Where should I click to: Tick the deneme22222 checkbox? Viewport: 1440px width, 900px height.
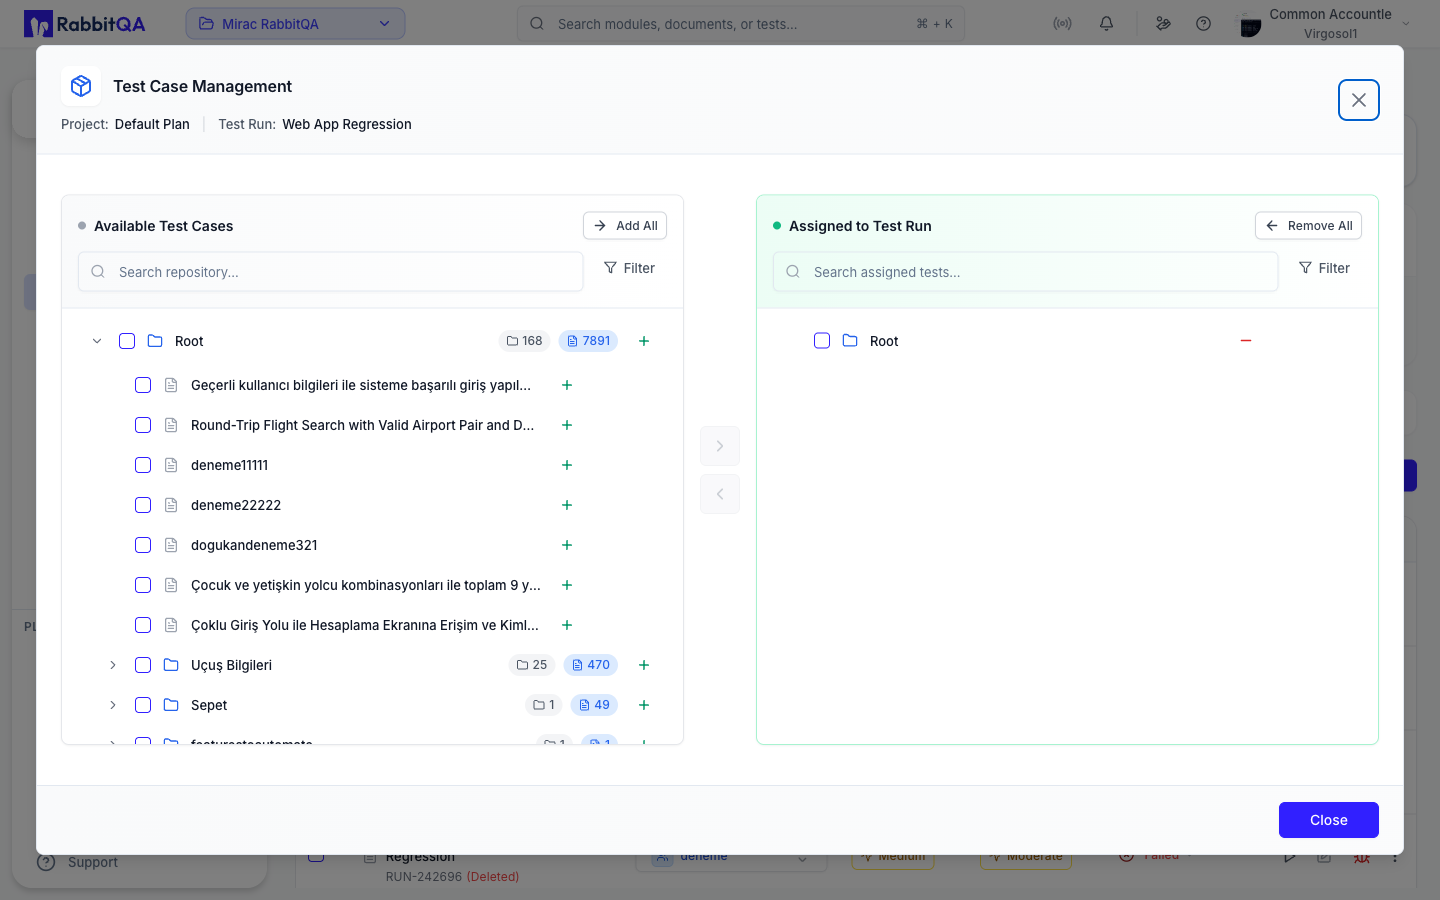click(x=143, y=505)
